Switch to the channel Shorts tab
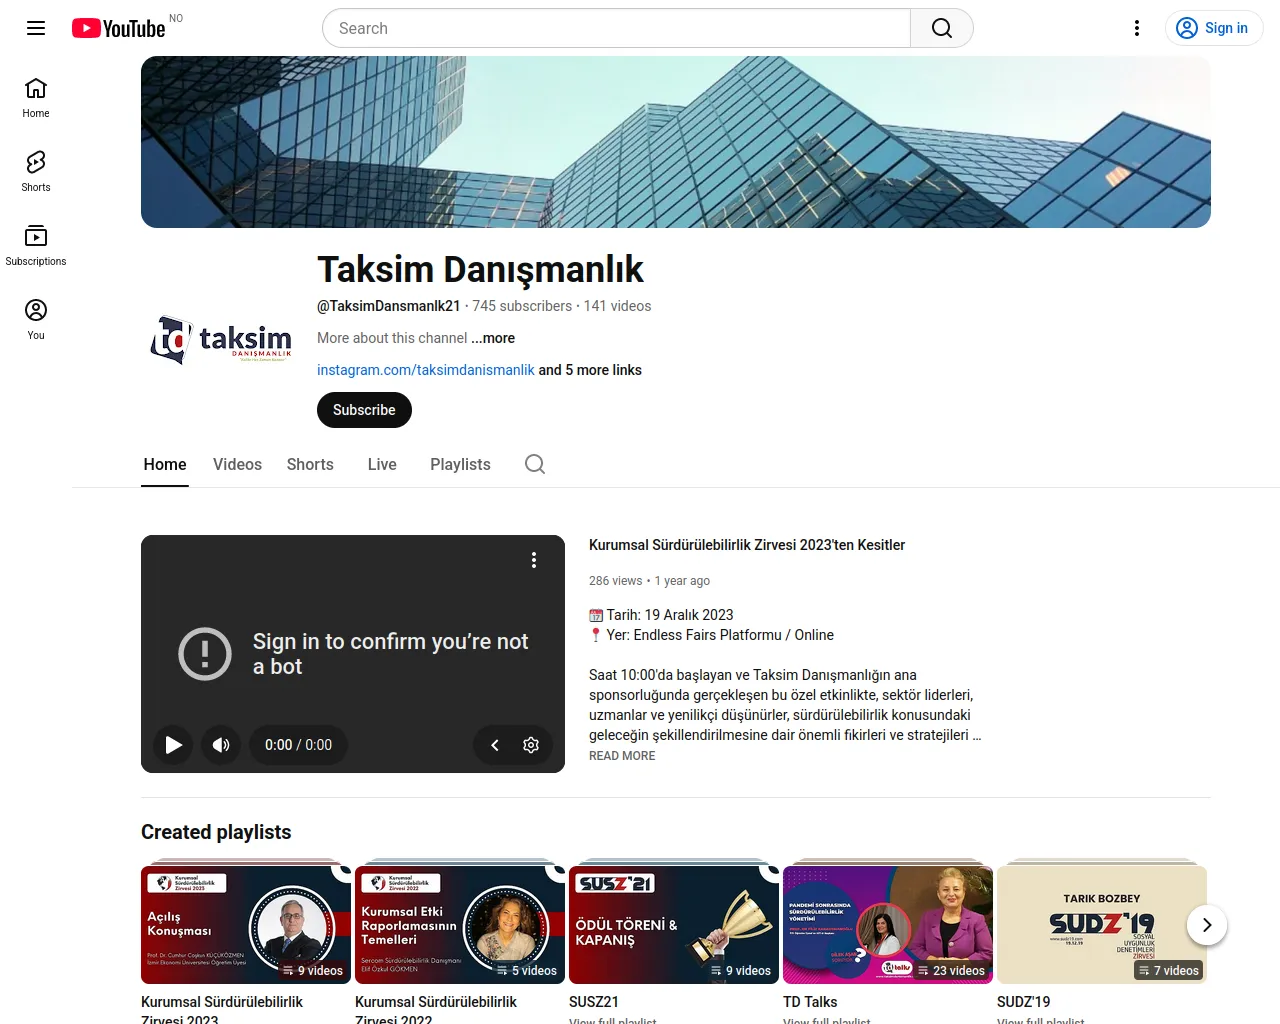Image resolution: width=1280 pixels, height=1024 pixels. coord(310,464)
